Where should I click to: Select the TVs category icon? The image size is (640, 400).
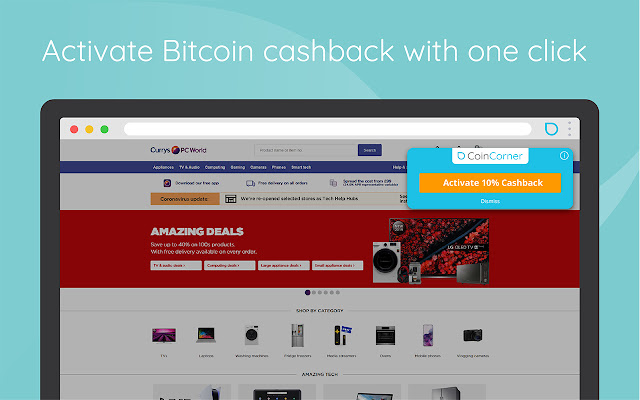click(x=164, y=336)
